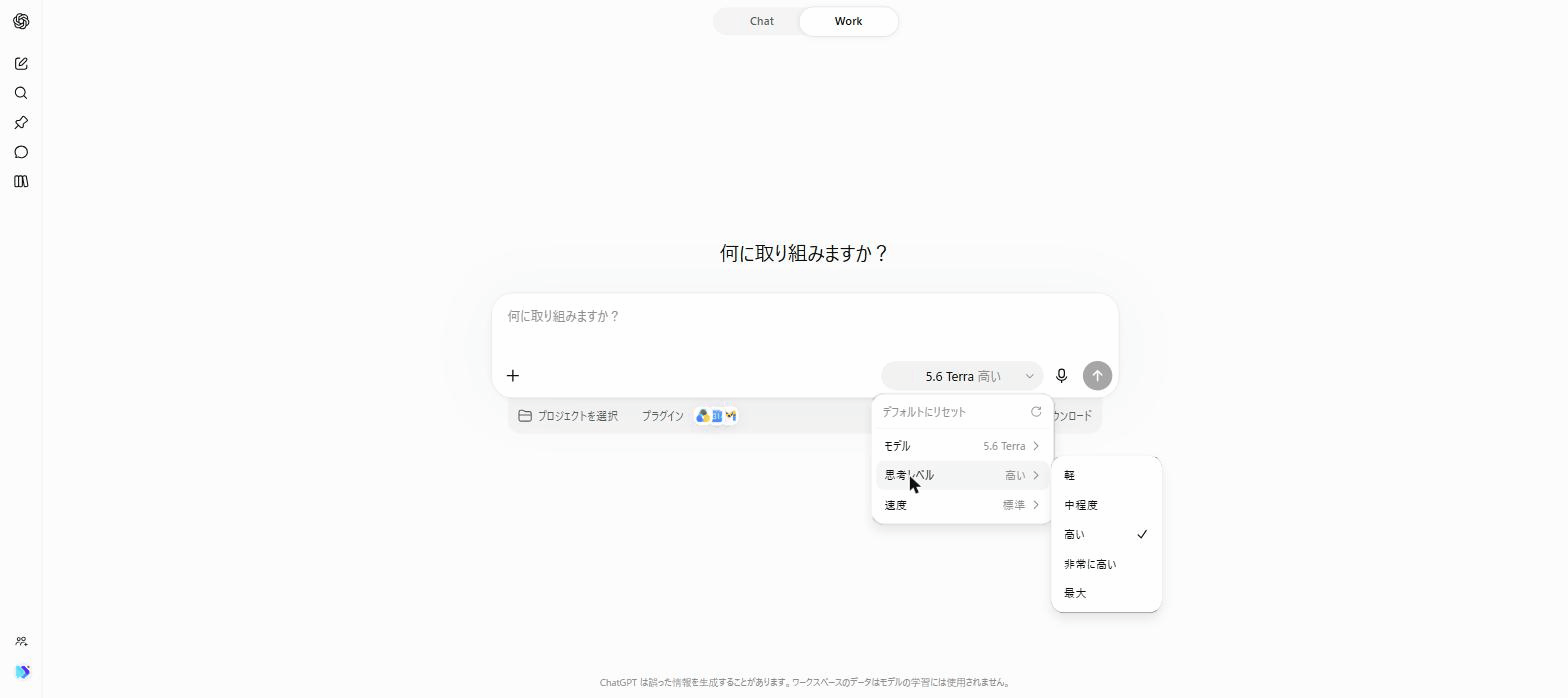Click the people icon at the sidebar bottom

(x=21, y=642)
